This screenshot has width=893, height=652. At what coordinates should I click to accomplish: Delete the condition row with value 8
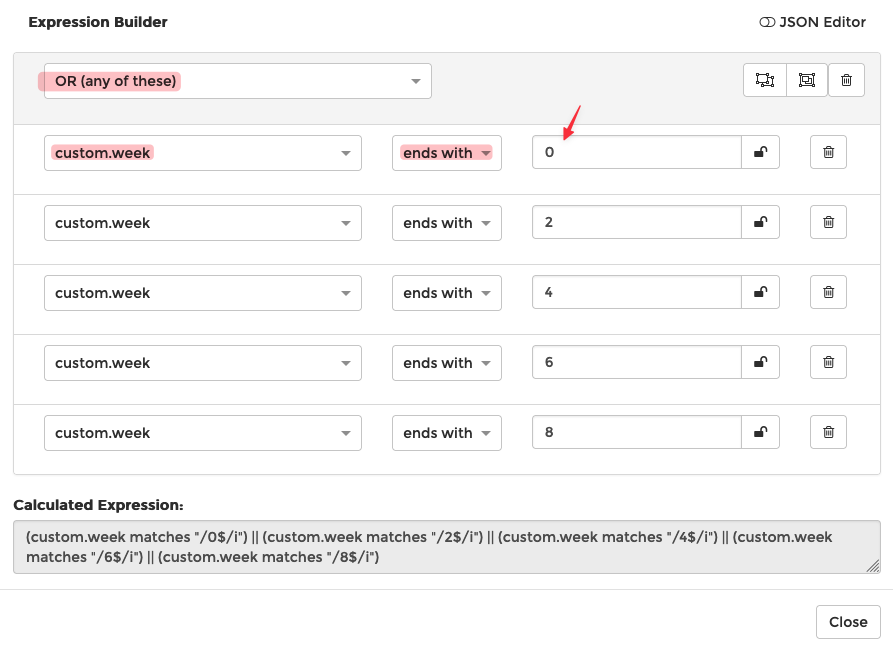click(828, 432)
